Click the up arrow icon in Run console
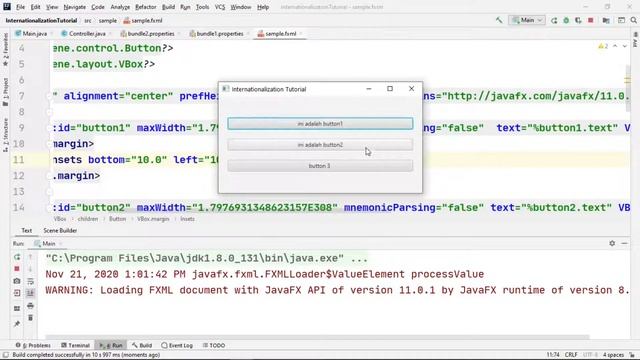This screenshot has height=360, width=640. pos(30,257)
